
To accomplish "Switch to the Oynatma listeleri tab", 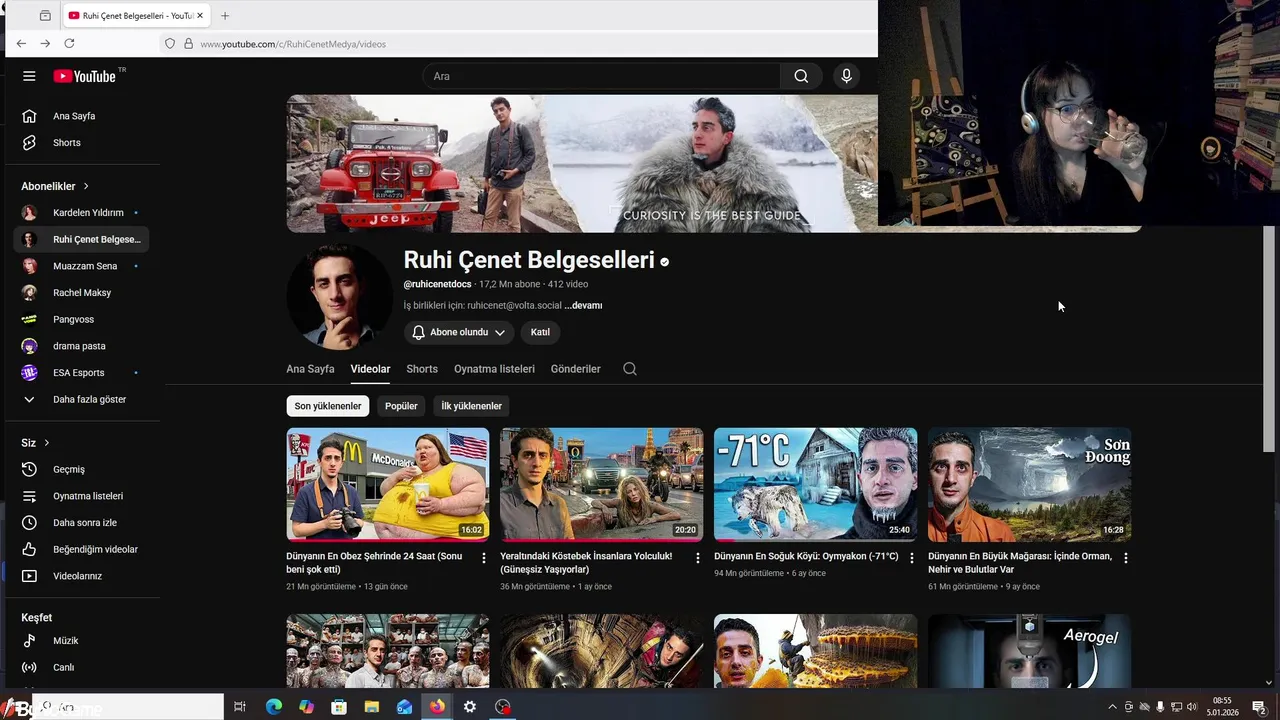I will click(x=494, y=369).
